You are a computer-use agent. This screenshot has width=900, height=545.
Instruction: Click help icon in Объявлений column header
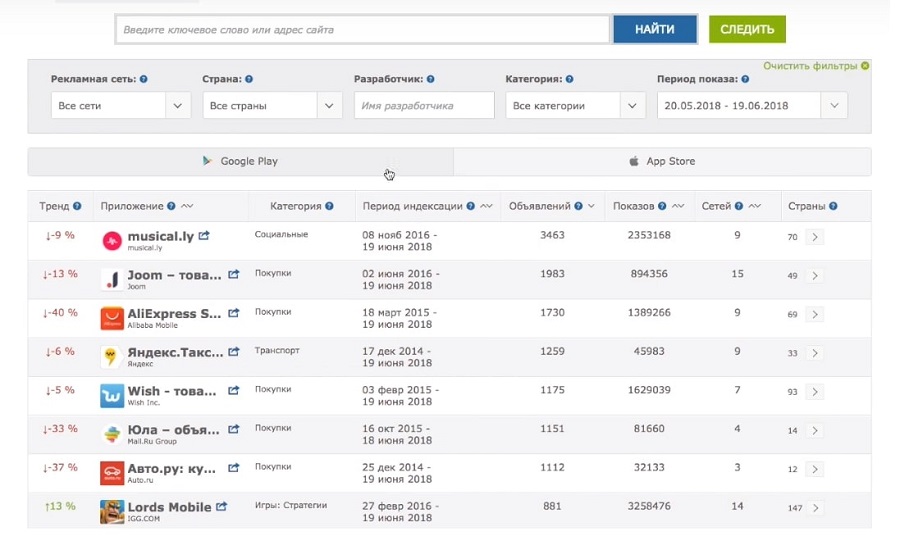(579, 206)
